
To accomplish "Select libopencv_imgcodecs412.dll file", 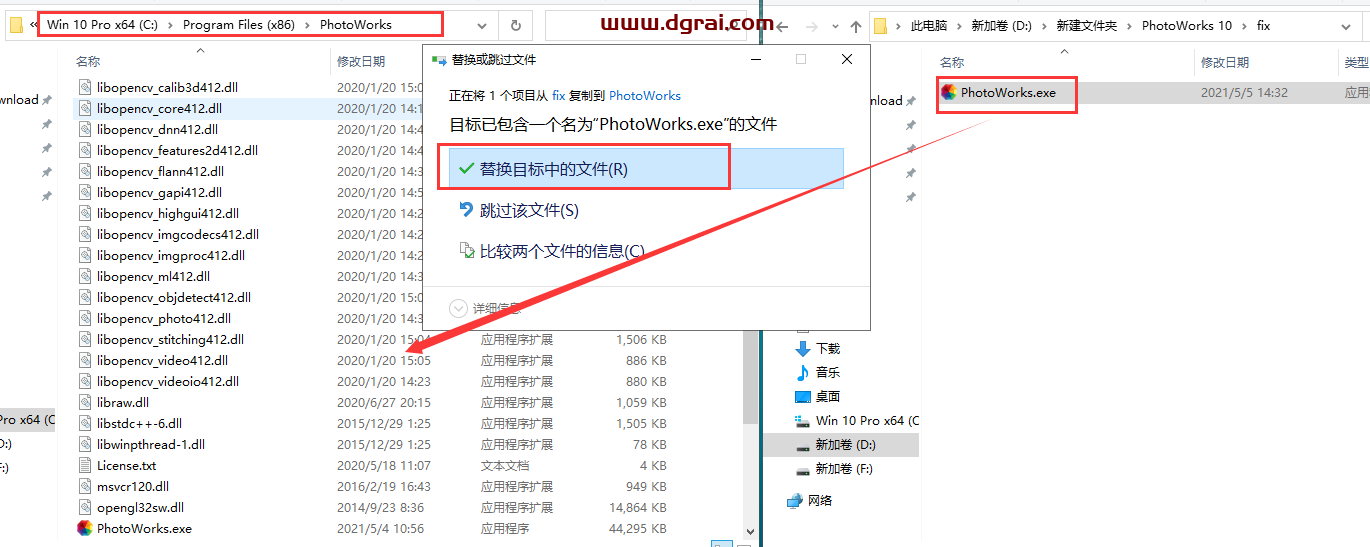I will click(178, 234).
